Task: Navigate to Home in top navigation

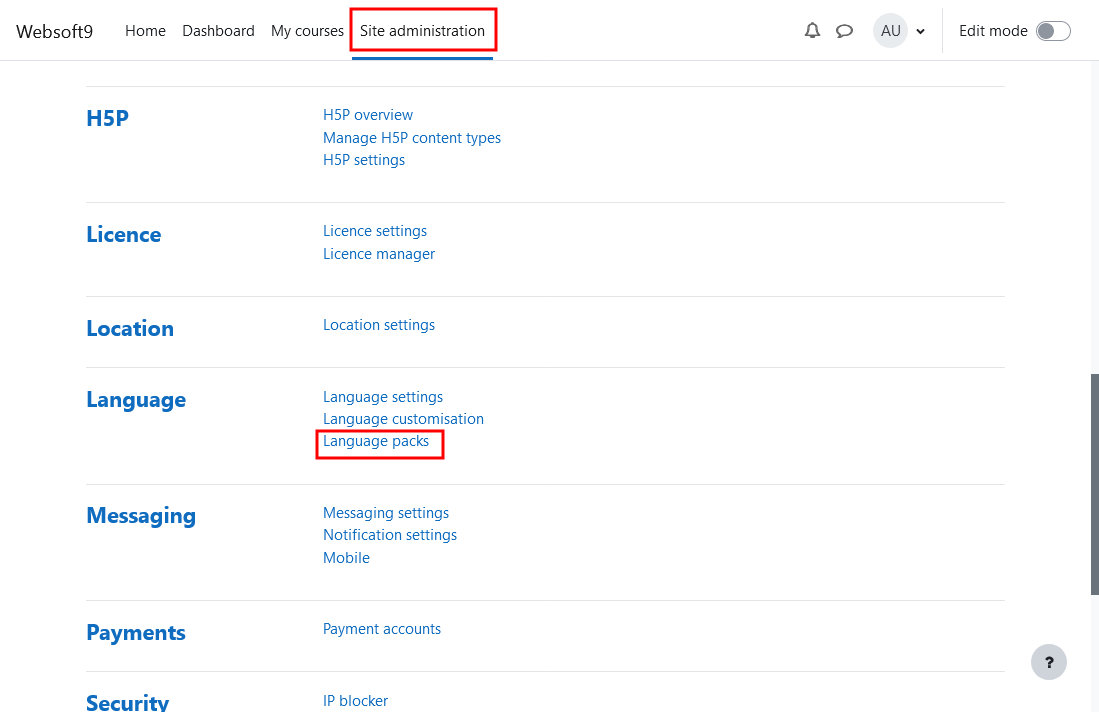Action: click(145, 31)
